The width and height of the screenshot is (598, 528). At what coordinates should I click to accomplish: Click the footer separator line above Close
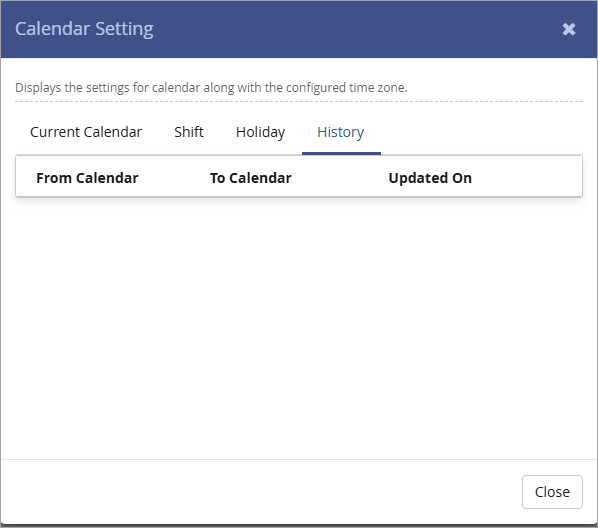pos(299,459)
